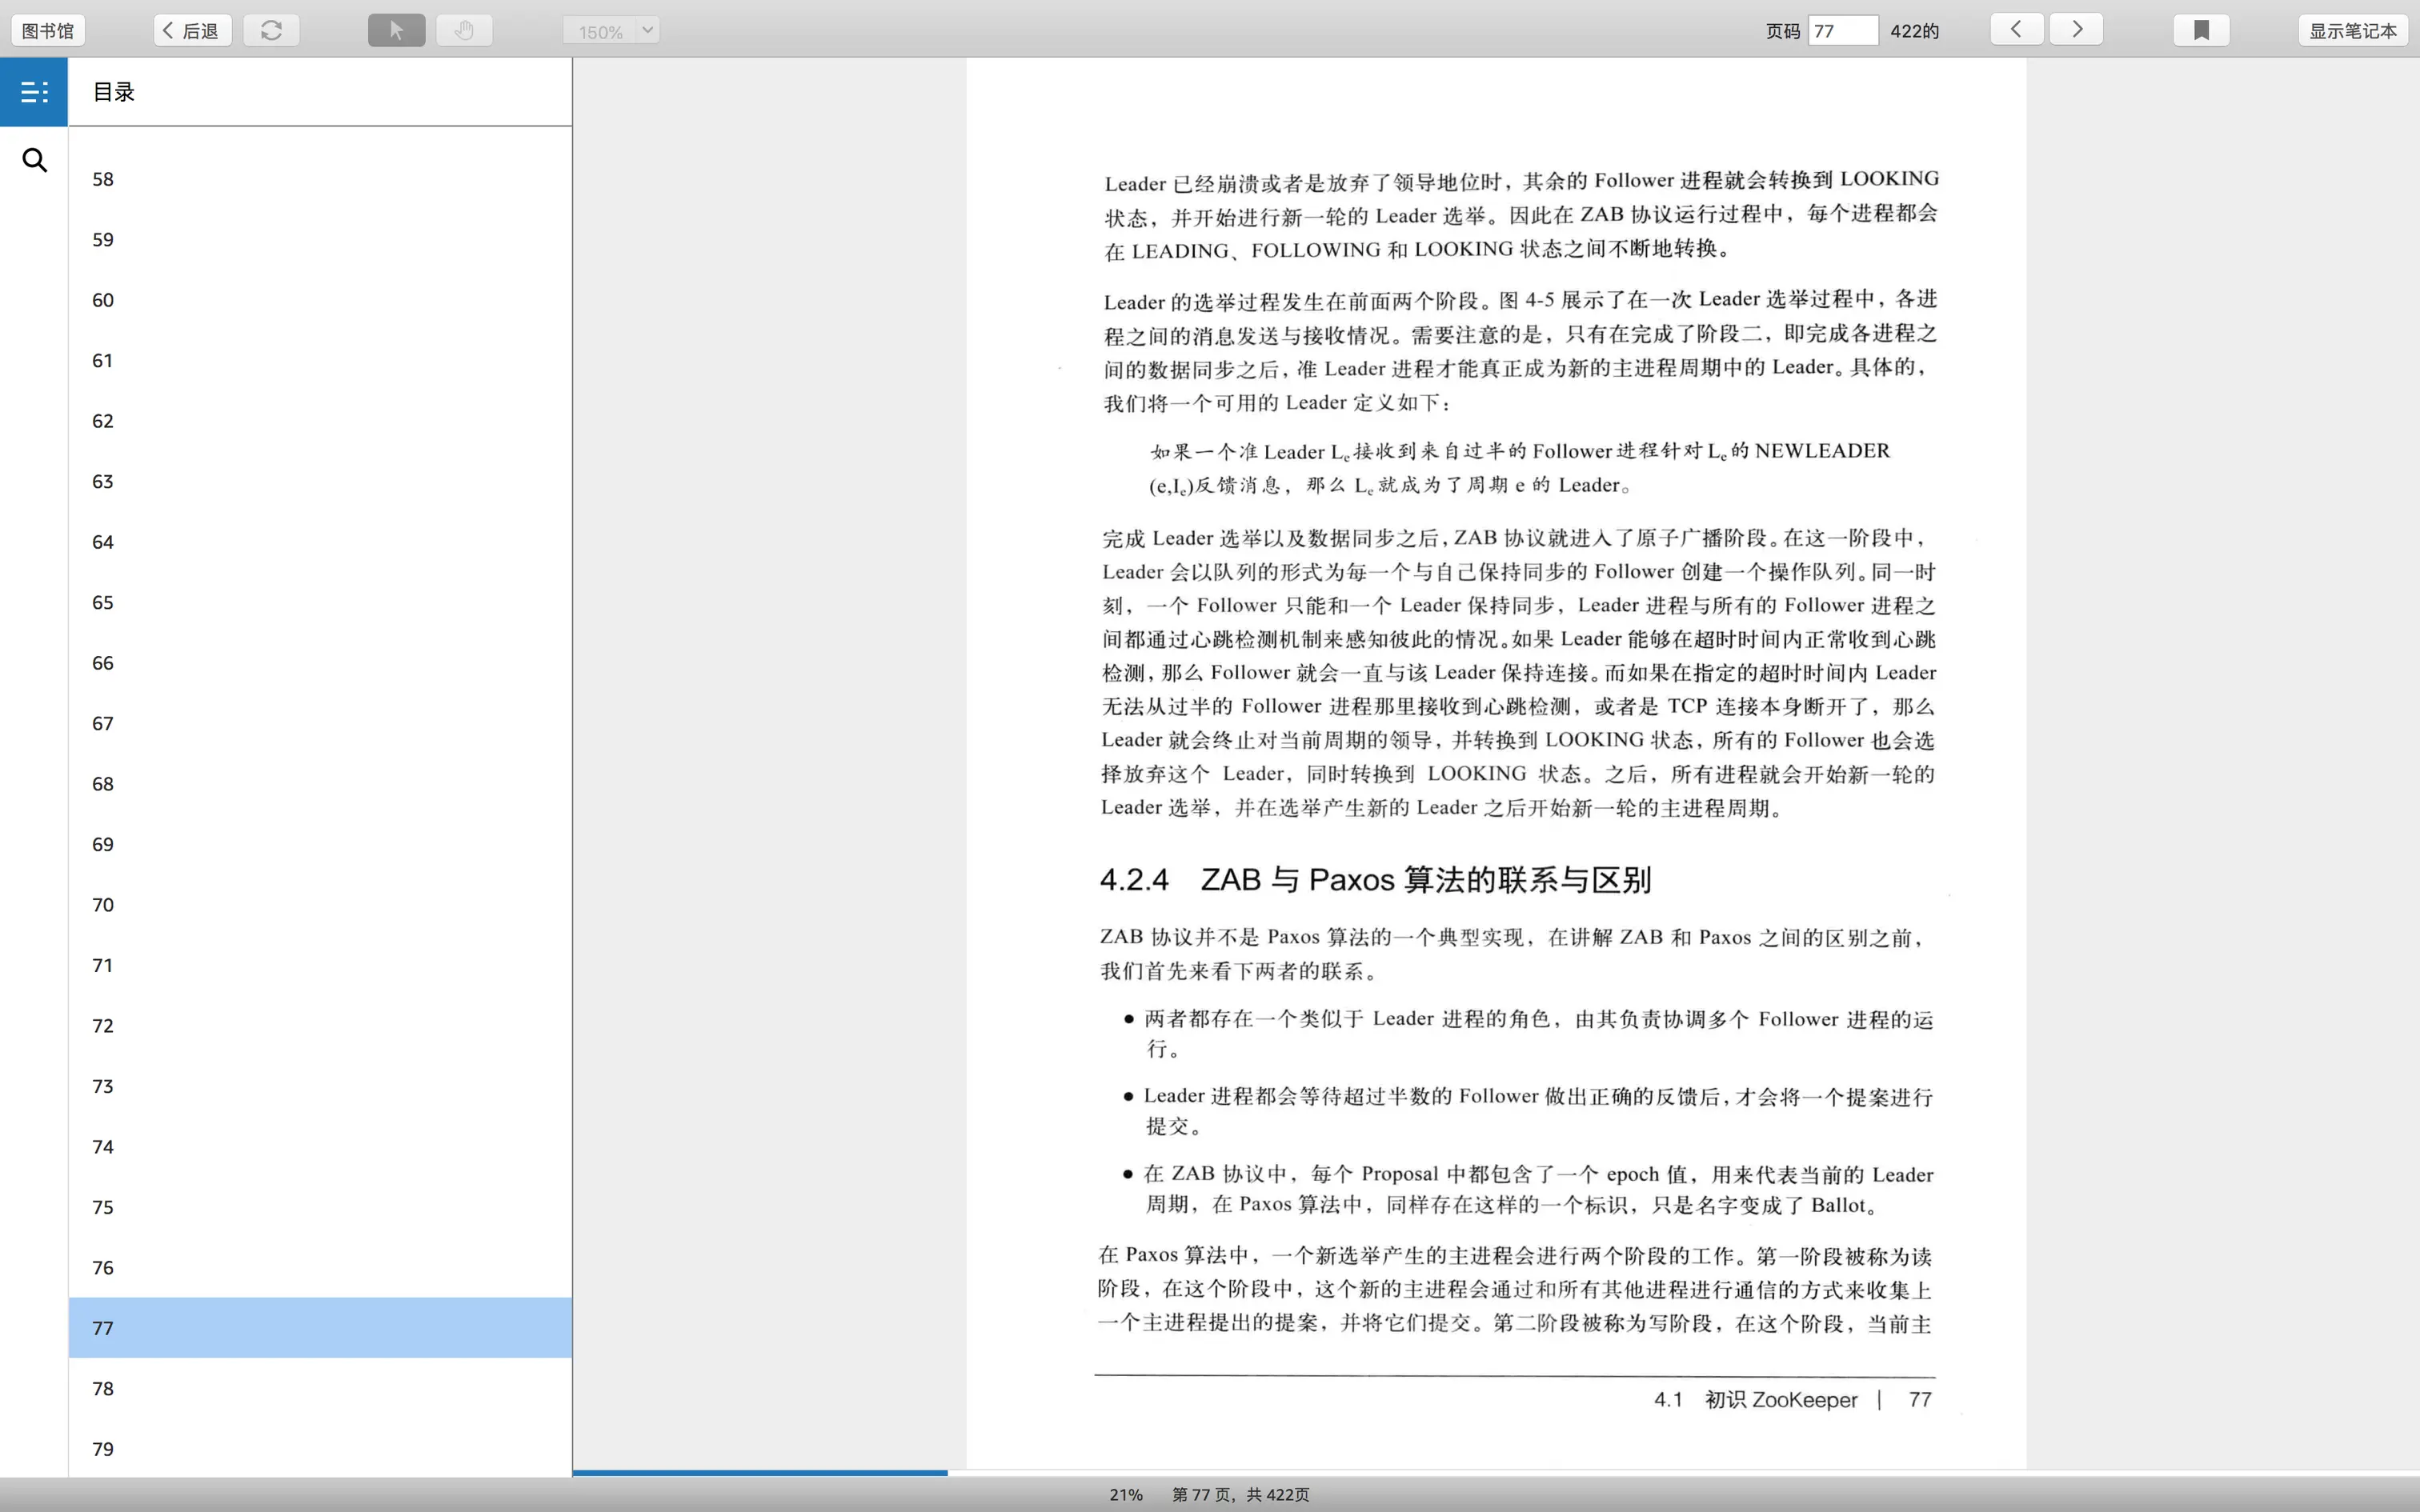The width and height of the screenshot is (2420, 1512).
Task: Click the table of contents sidebar icon
Action: 34,92
